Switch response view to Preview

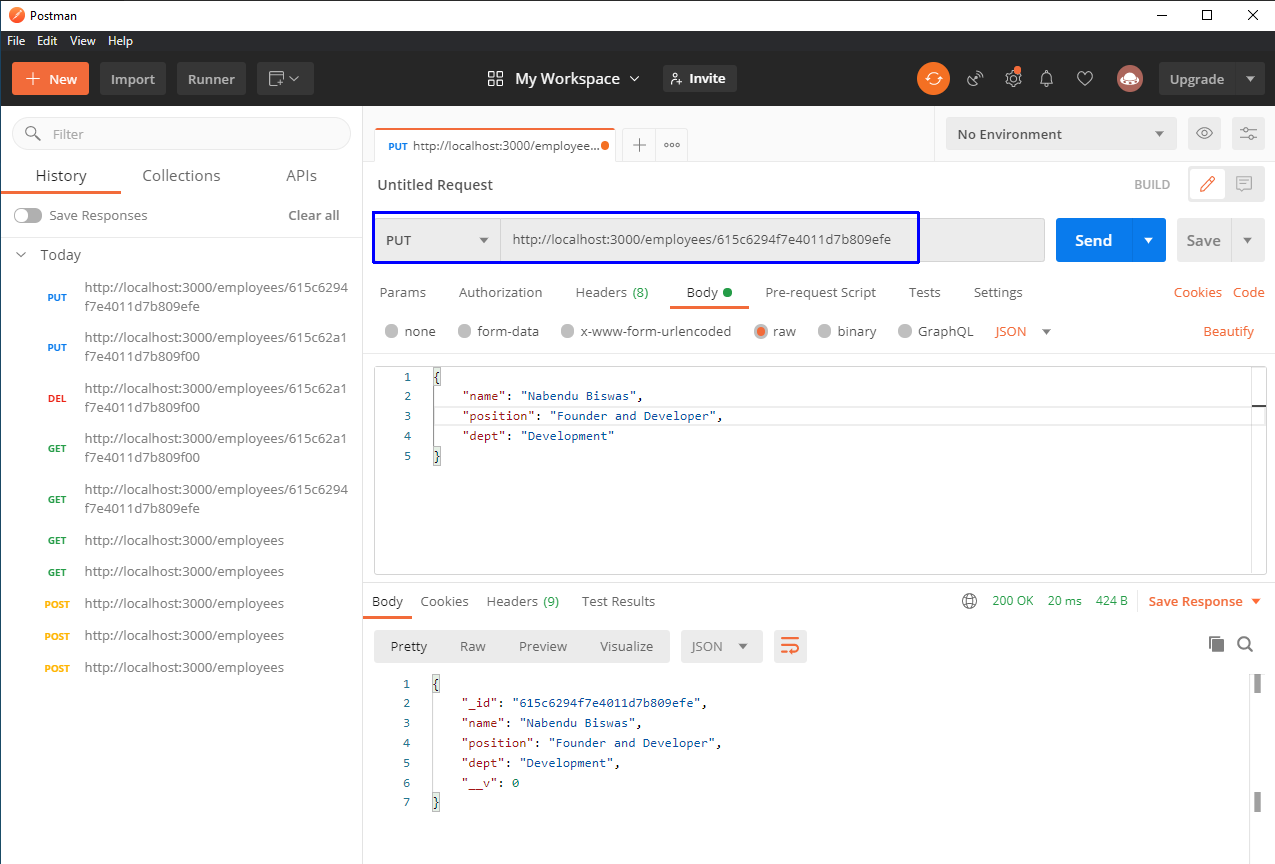(543, 646)
